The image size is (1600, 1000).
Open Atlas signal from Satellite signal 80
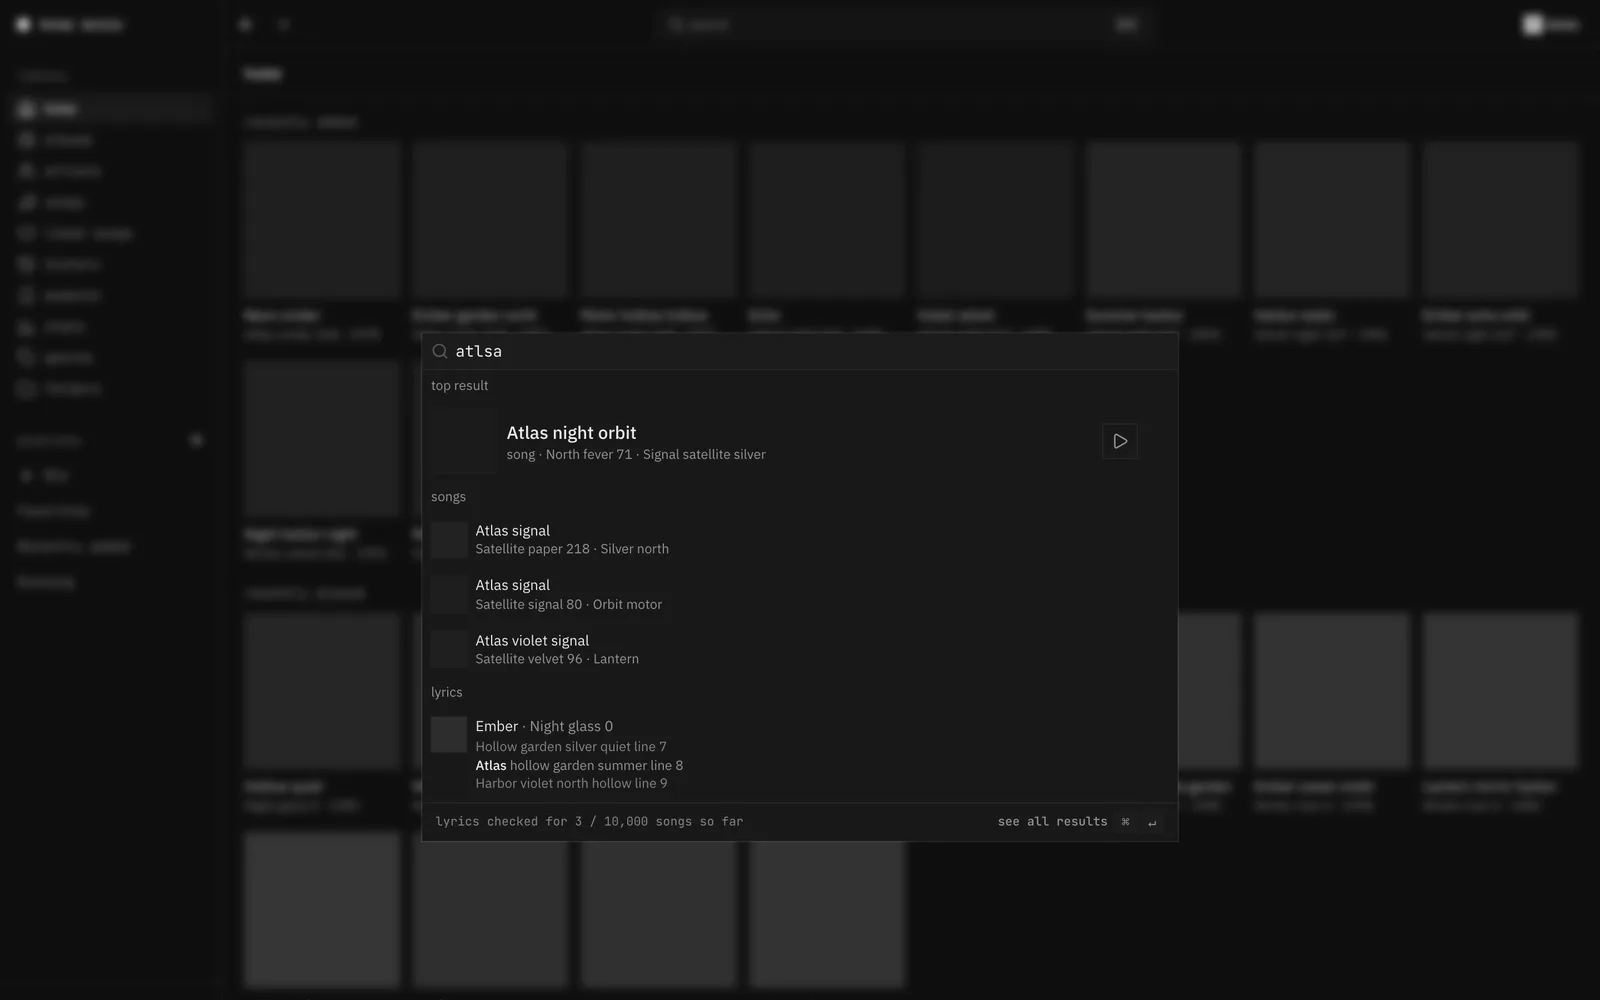coord(800,594)
